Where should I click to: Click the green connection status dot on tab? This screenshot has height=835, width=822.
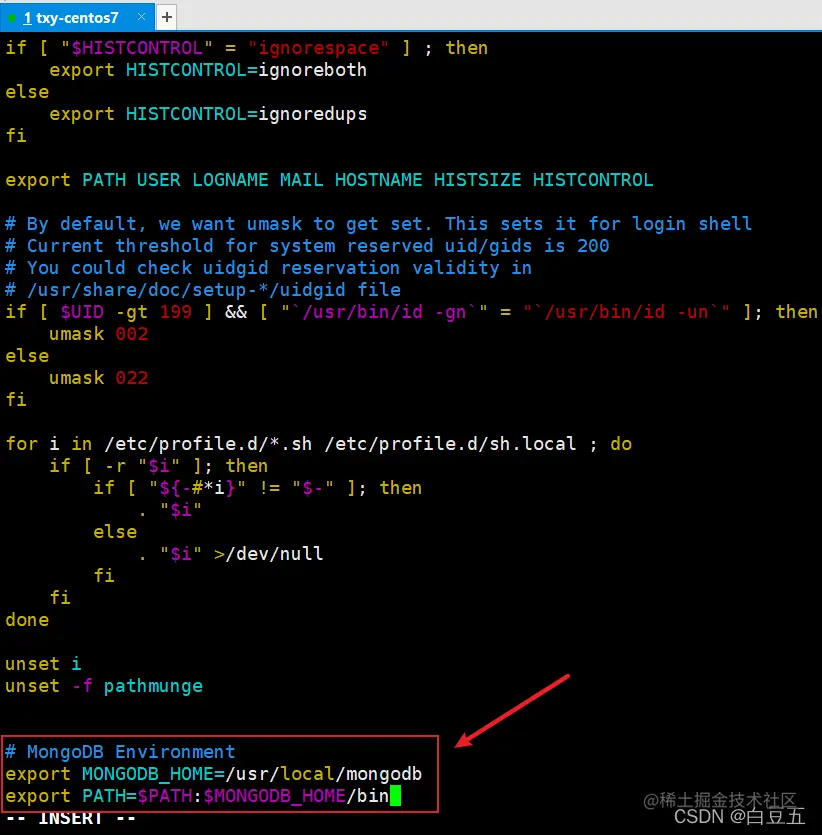(x=12, y=18)
